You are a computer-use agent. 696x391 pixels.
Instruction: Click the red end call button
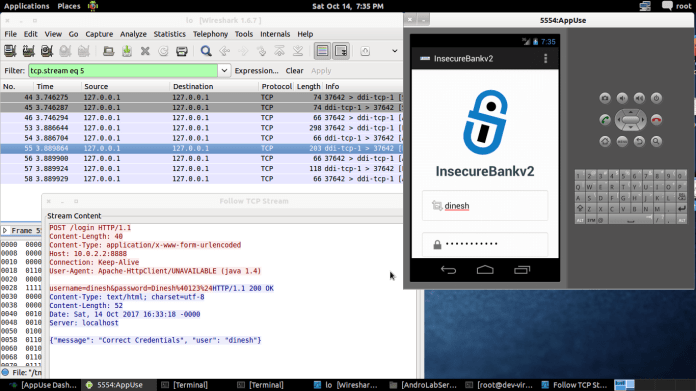[x=656, y=120]
